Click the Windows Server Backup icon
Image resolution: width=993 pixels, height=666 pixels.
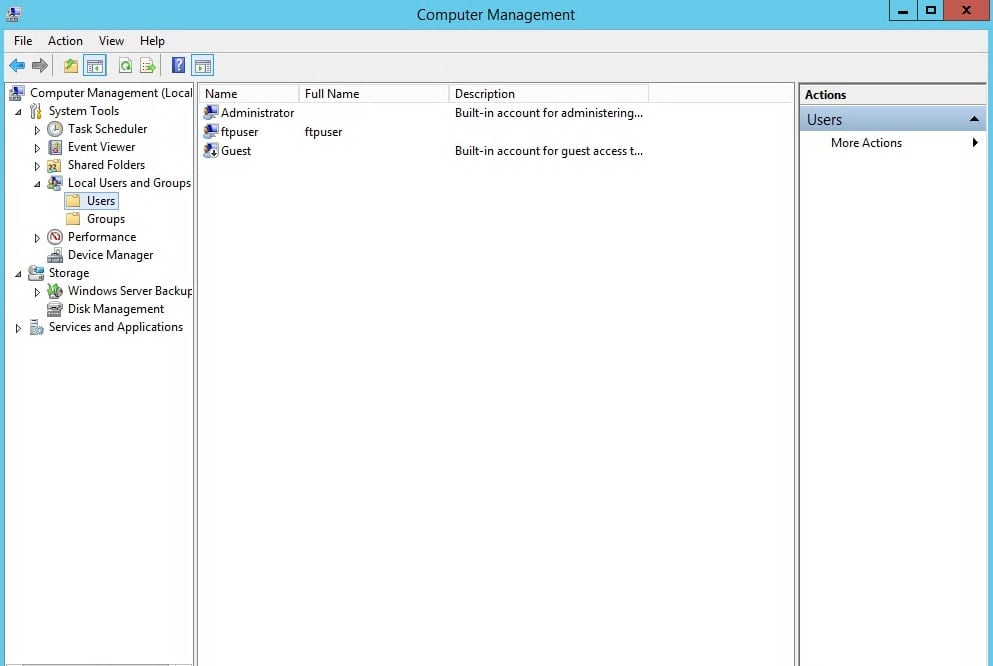[55, 291]
